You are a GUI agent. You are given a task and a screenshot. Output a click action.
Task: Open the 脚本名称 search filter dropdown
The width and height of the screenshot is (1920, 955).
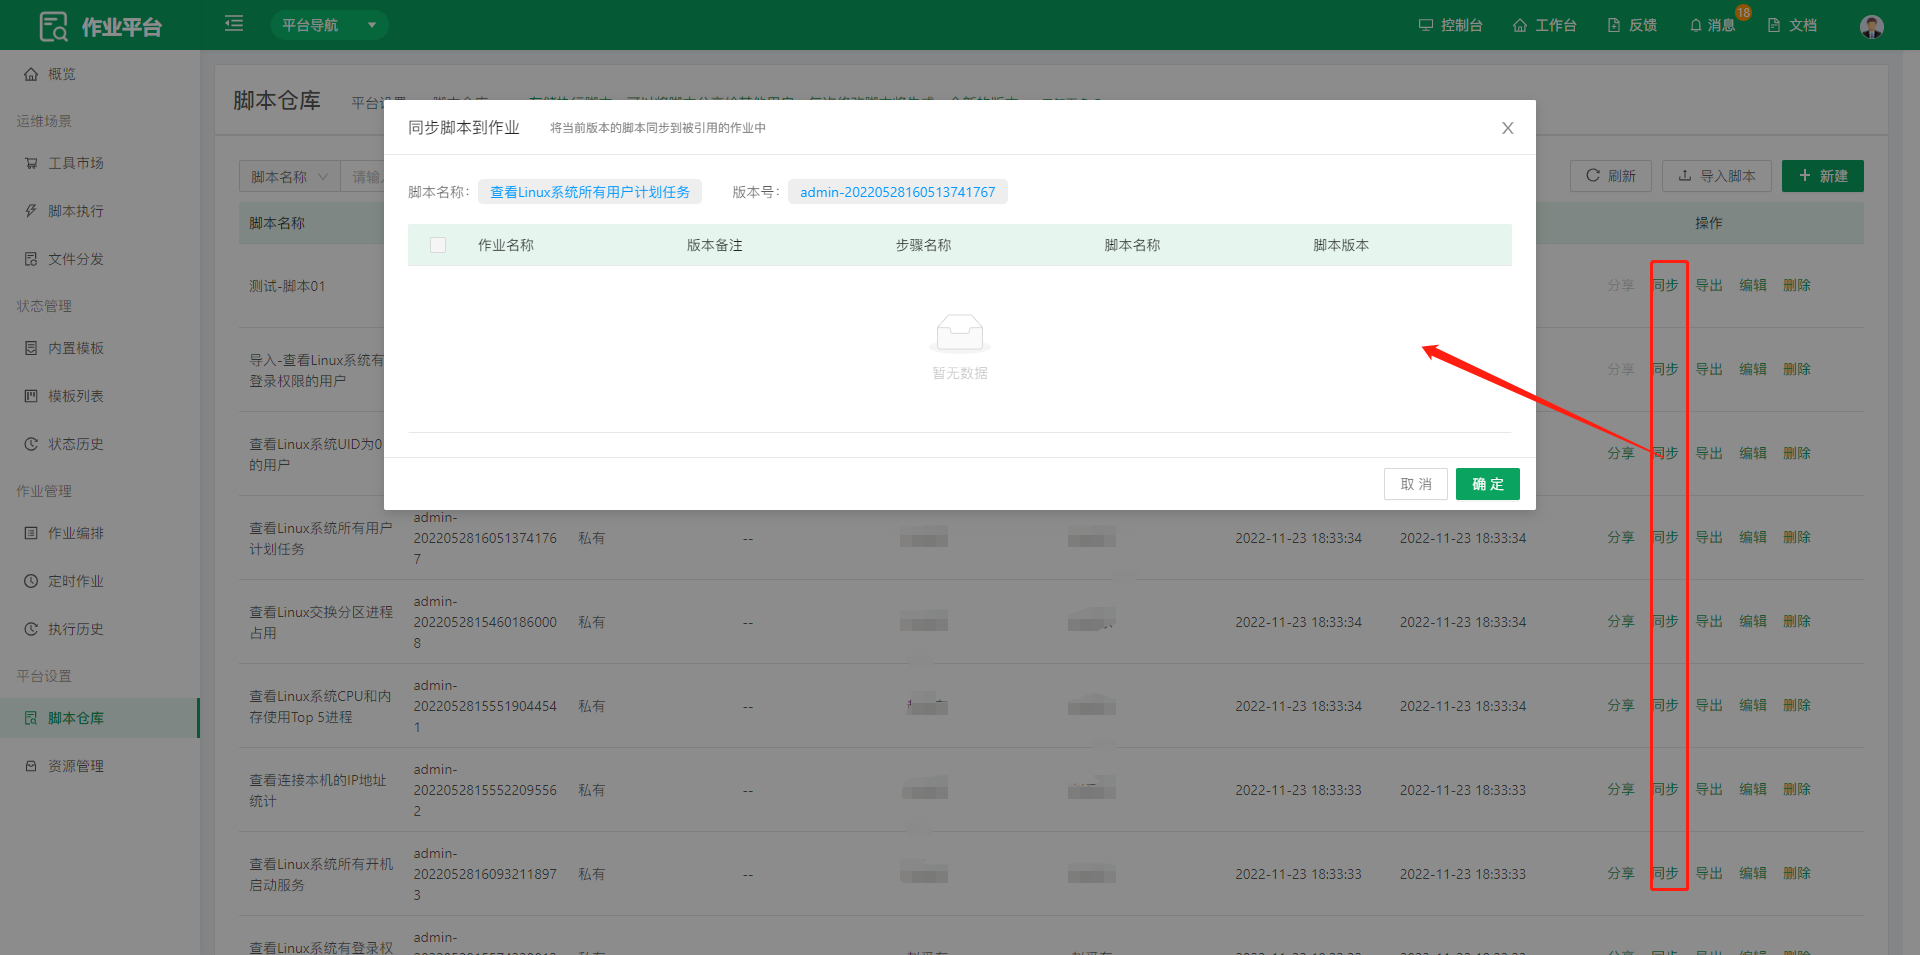click(290, 177)
